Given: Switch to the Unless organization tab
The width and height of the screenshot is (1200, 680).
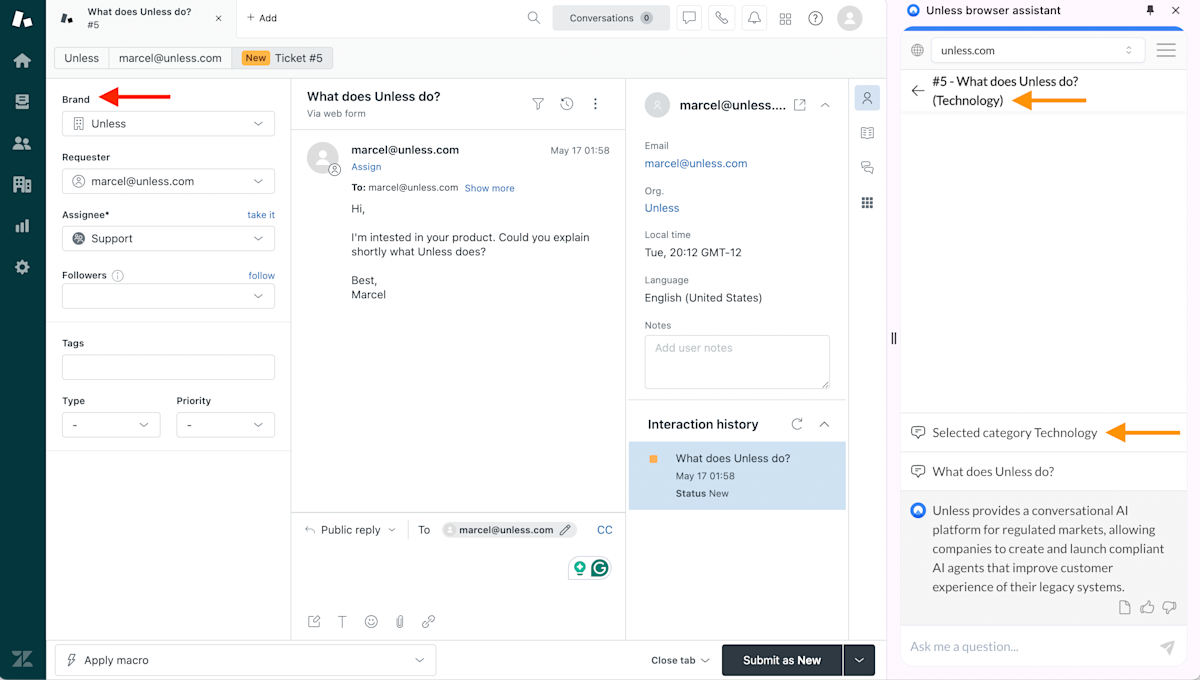Looking at the screenshot, I should coord(82,58).
